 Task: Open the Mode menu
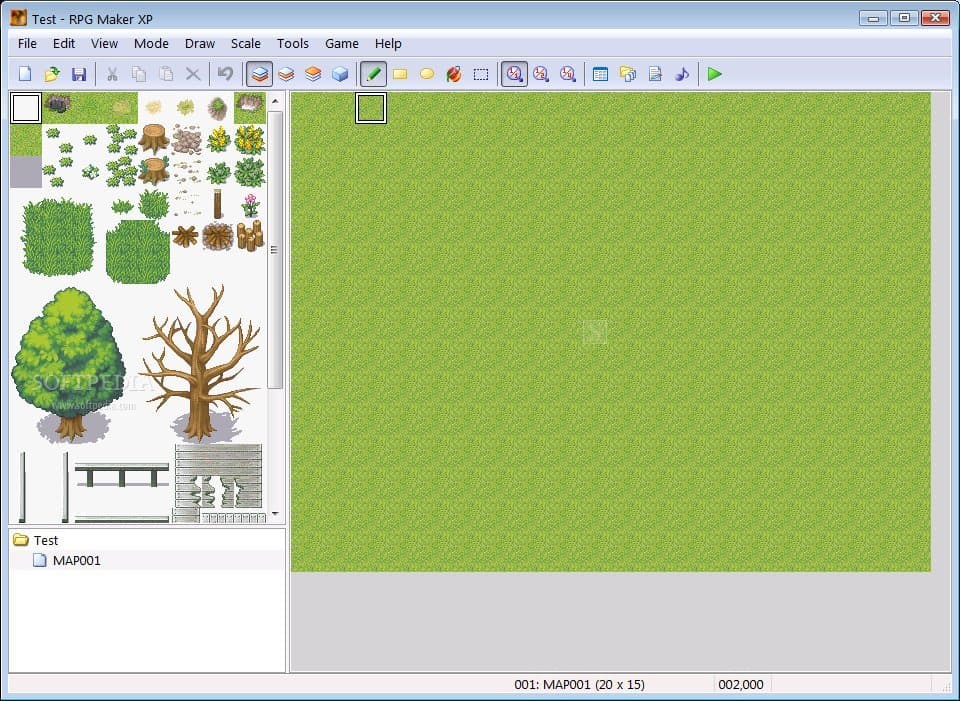tap(151, 43)
